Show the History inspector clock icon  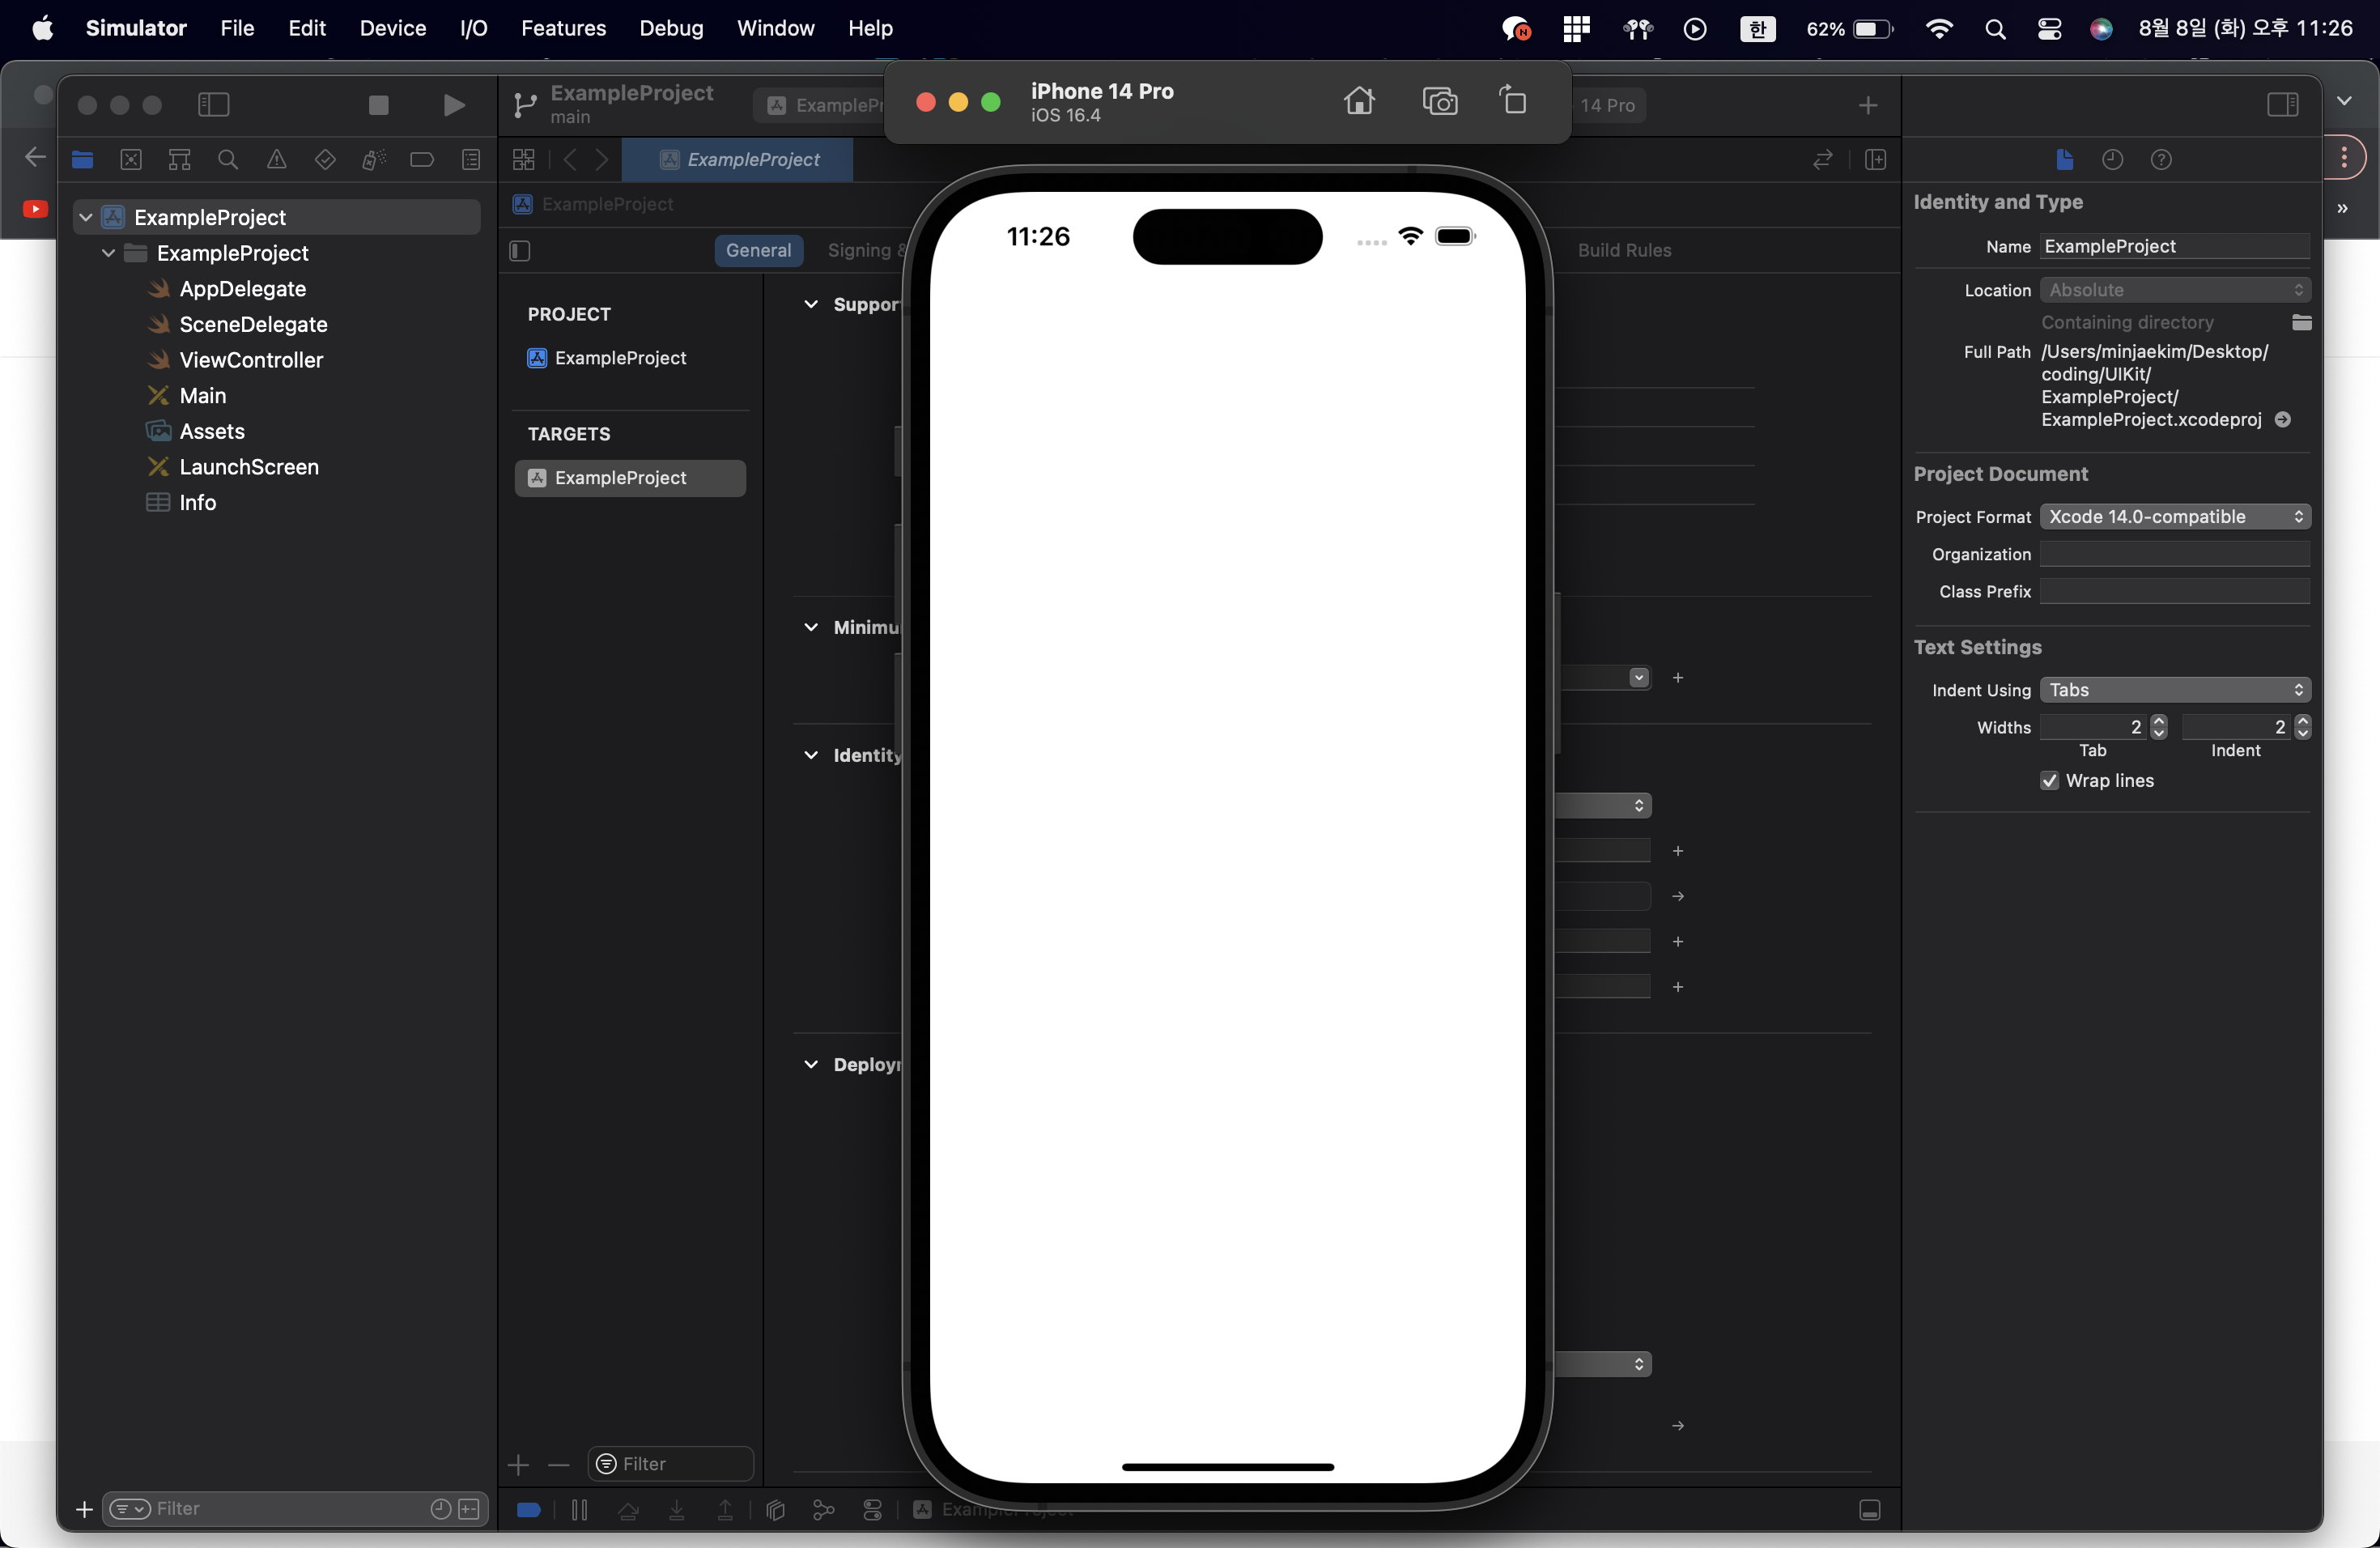click(2112, 159)
